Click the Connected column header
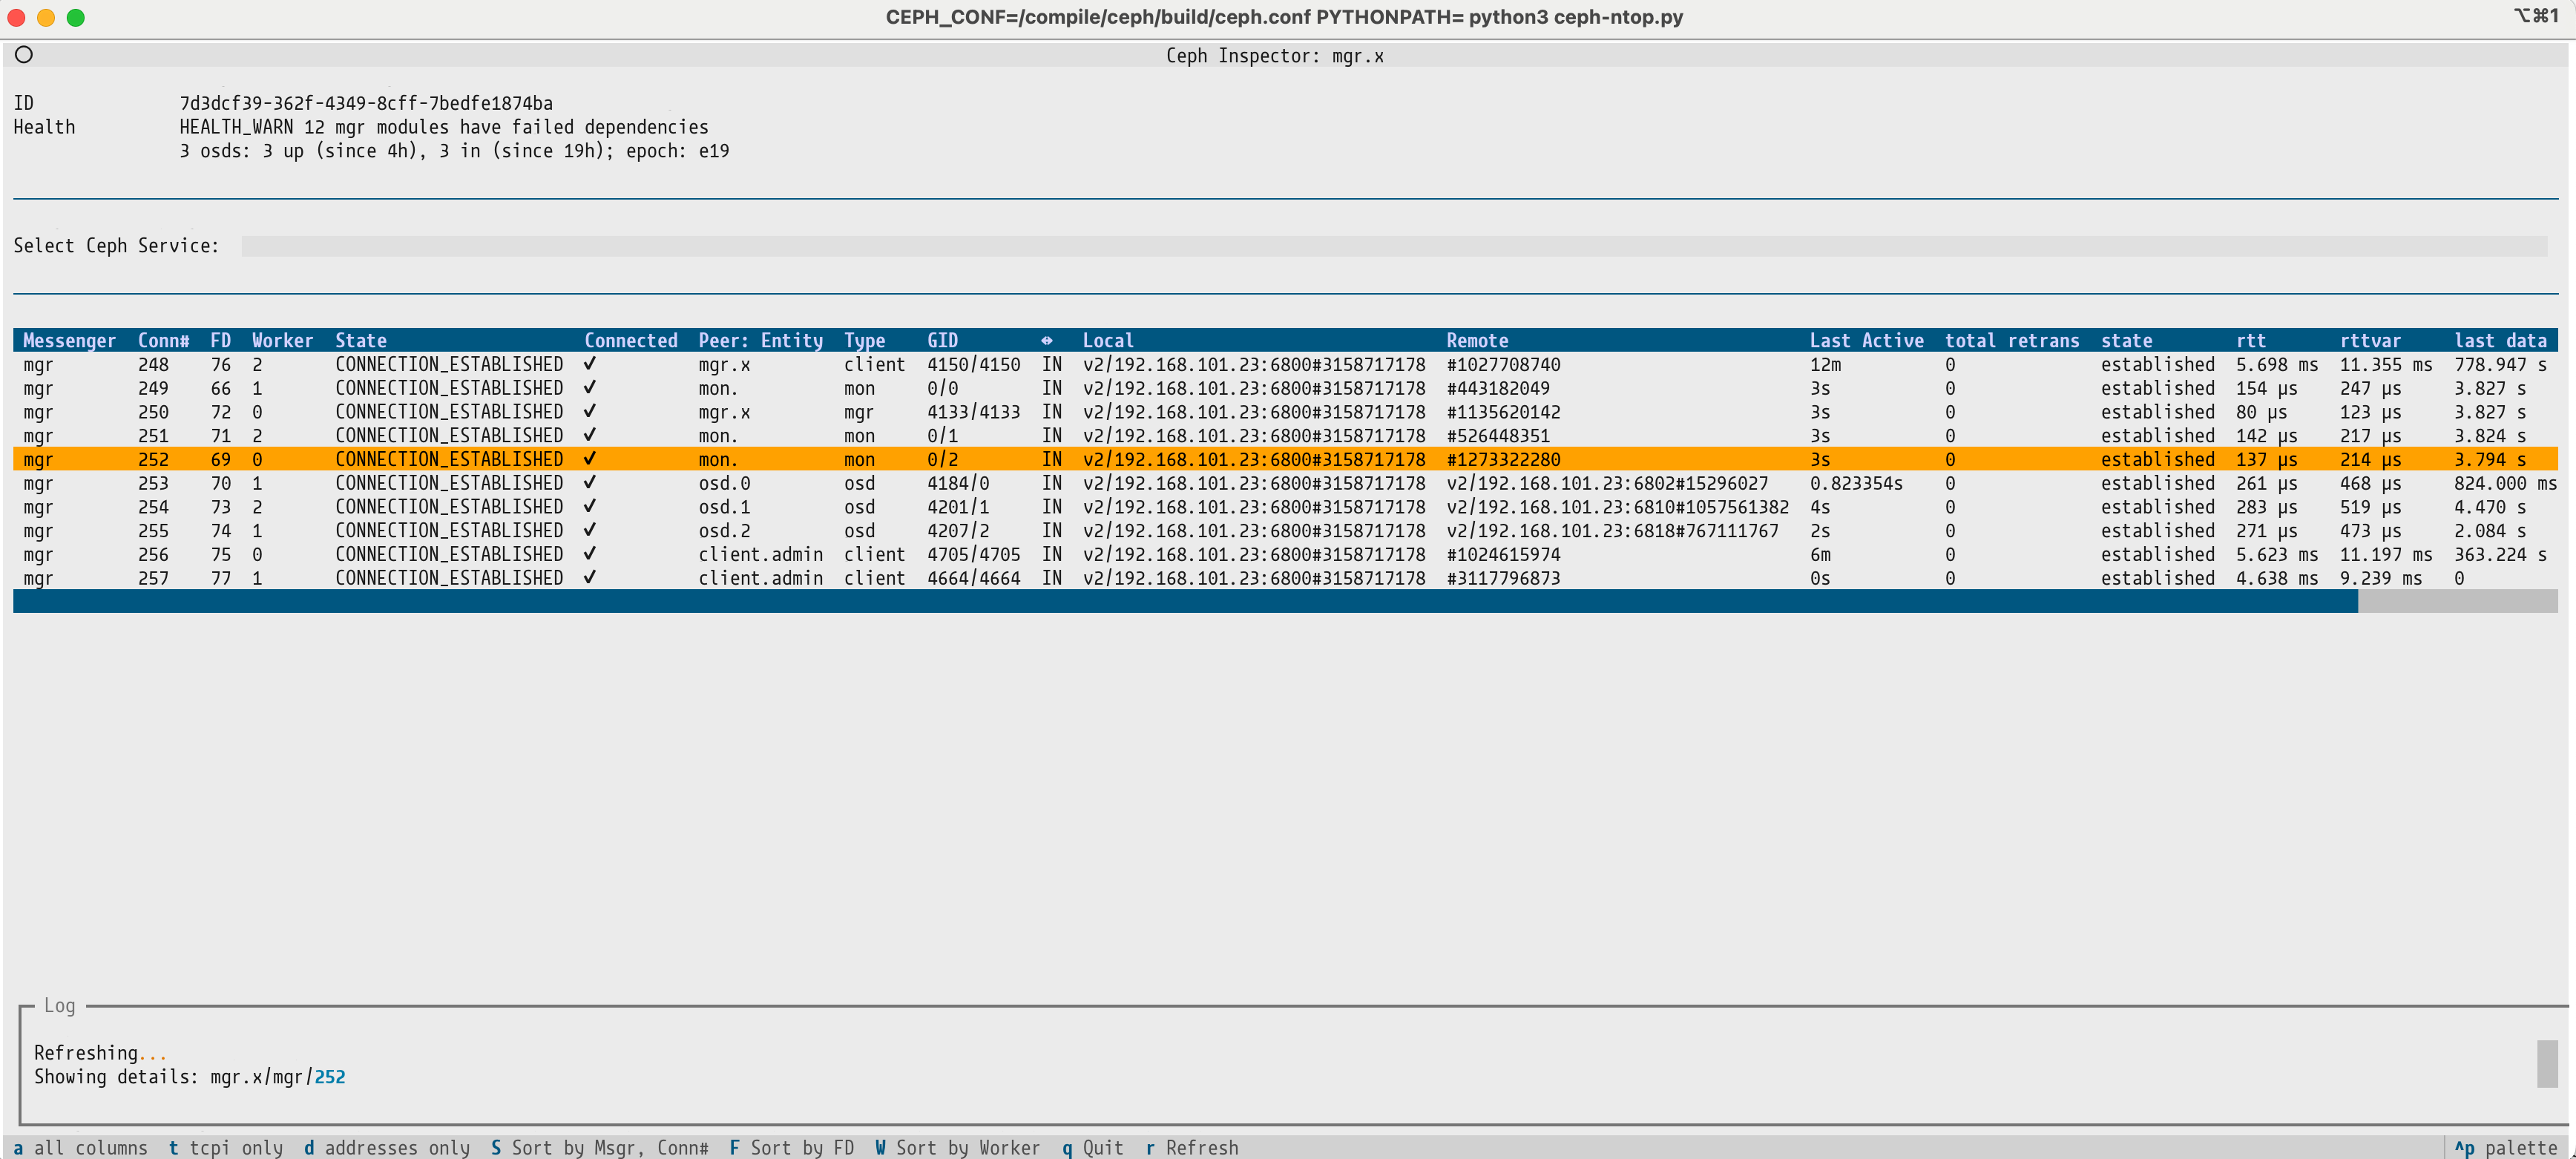The width and height of the screenshot is (2576, 1159). [631, 341]
